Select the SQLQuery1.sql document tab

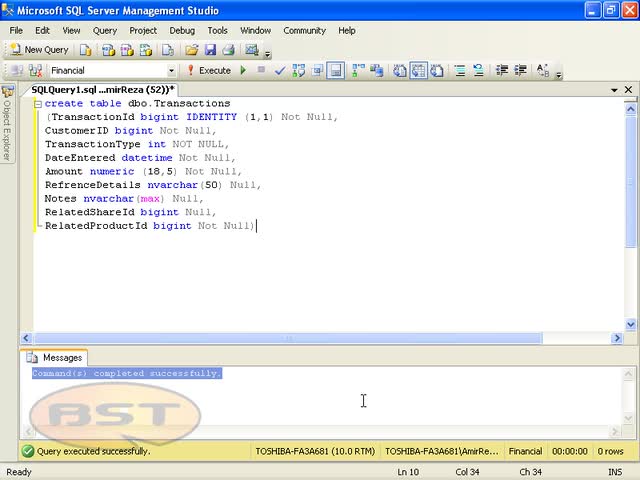click(x=102, y=89)
